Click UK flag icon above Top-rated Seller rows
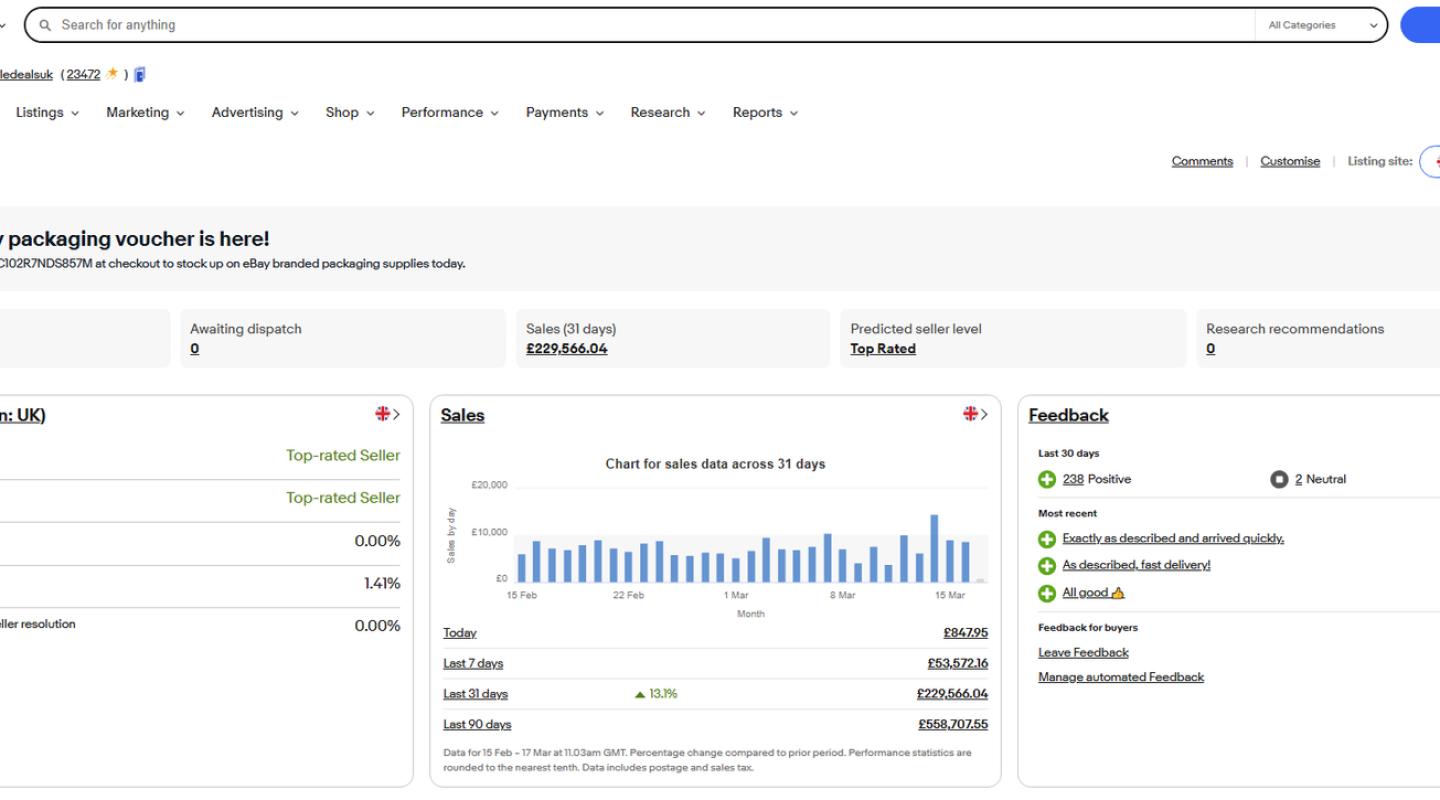Image resolution: width=1440 pixels, height=800 pixels. click(383, 414)
